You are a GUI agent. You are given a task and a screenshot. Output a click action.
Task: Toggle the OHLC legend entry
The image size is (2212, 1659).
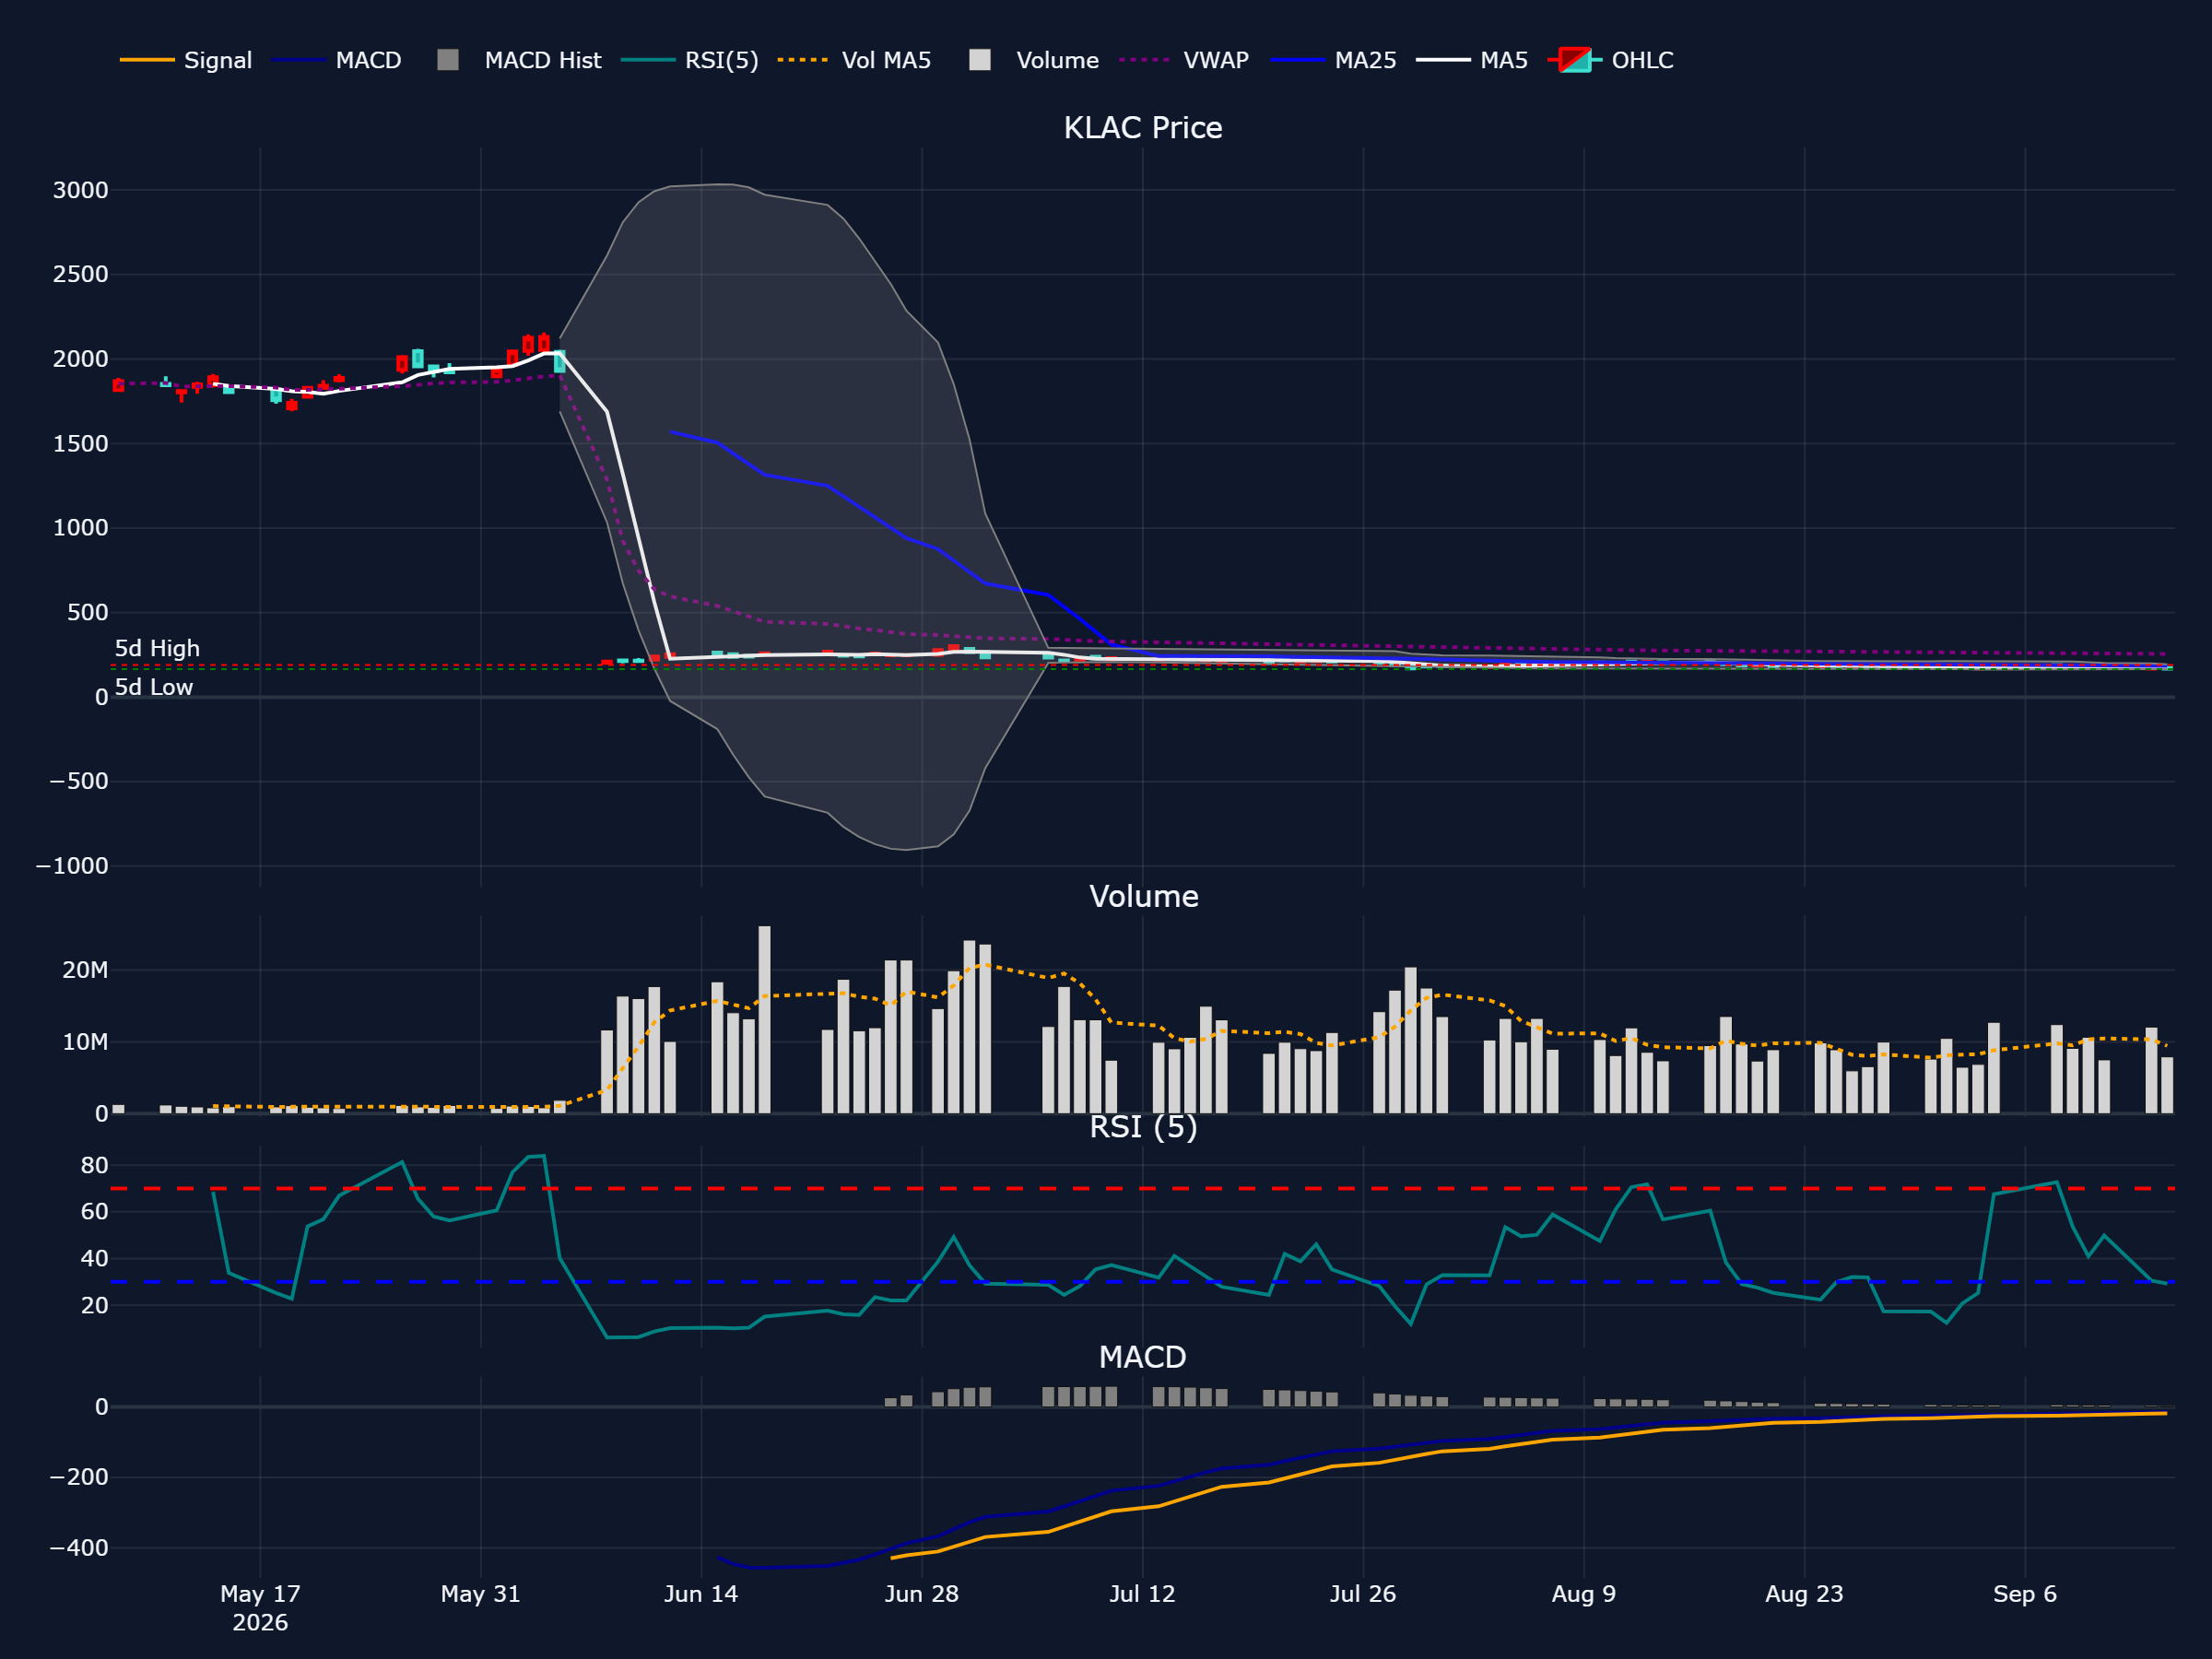[1610, 60]
